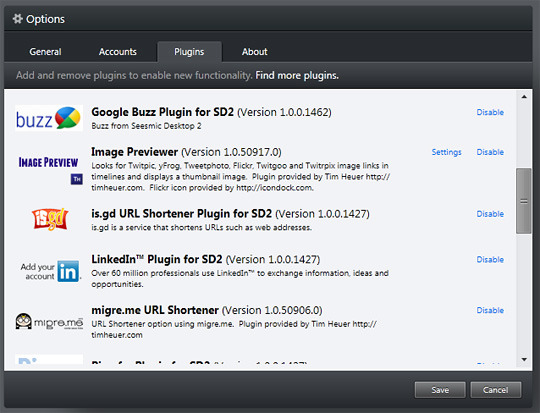The width and height of the screenshot is (540, 413).
Task: Disable the migre.me URL Shortener
Action: pos(490,310)
